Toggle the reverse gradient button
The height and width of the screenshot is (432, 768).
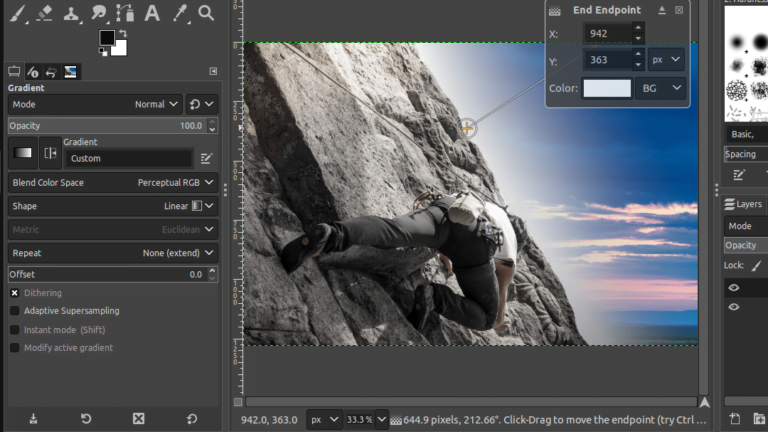(x=50, y=153)
